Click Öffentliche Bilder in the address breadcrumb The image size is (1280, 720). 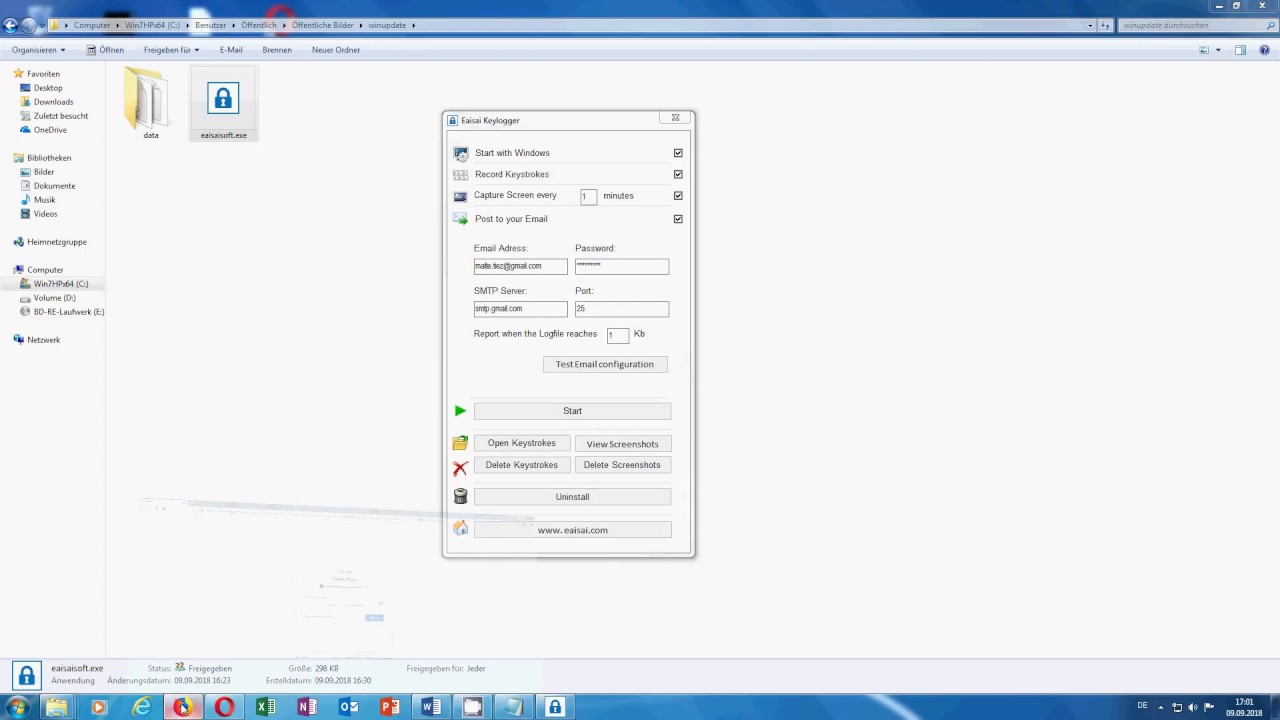pyautogui.click(x=323, y=25)
